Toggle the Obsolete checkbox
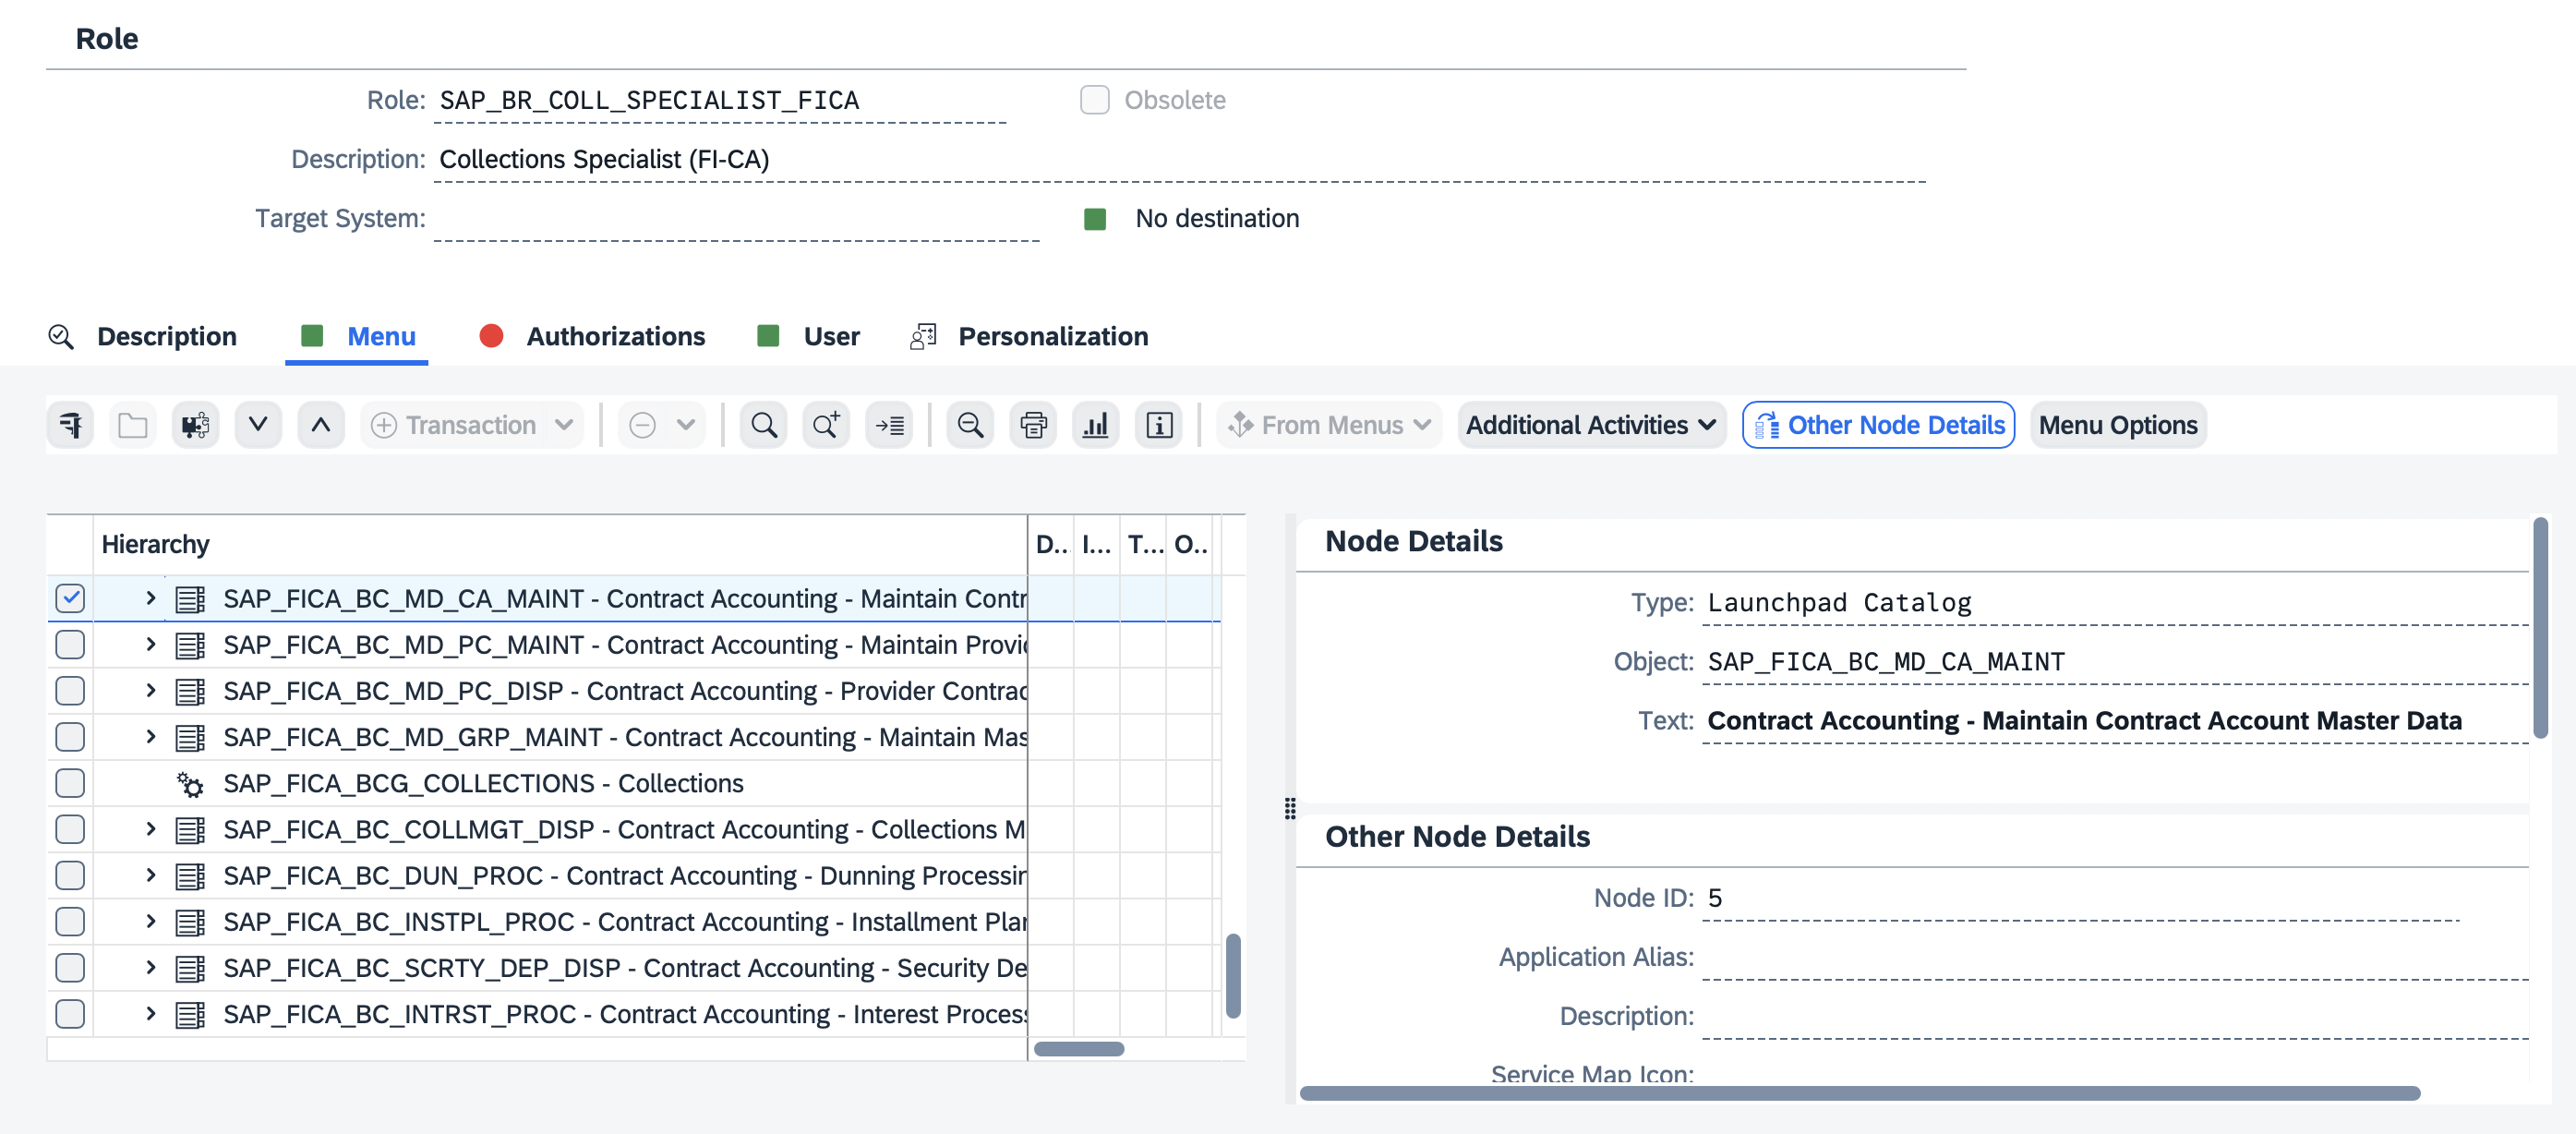Viewport: 2576px width, 1134px height. [x=1095, y=100]
